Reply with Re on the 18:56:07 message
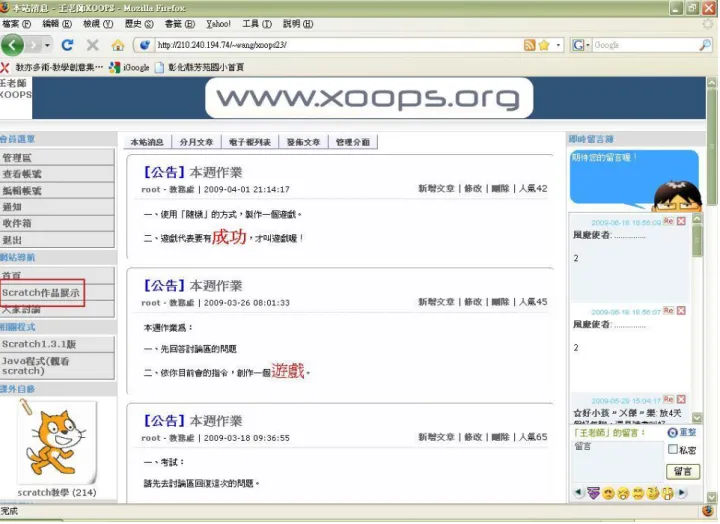720x524 pixels. [x=669, y=310]
